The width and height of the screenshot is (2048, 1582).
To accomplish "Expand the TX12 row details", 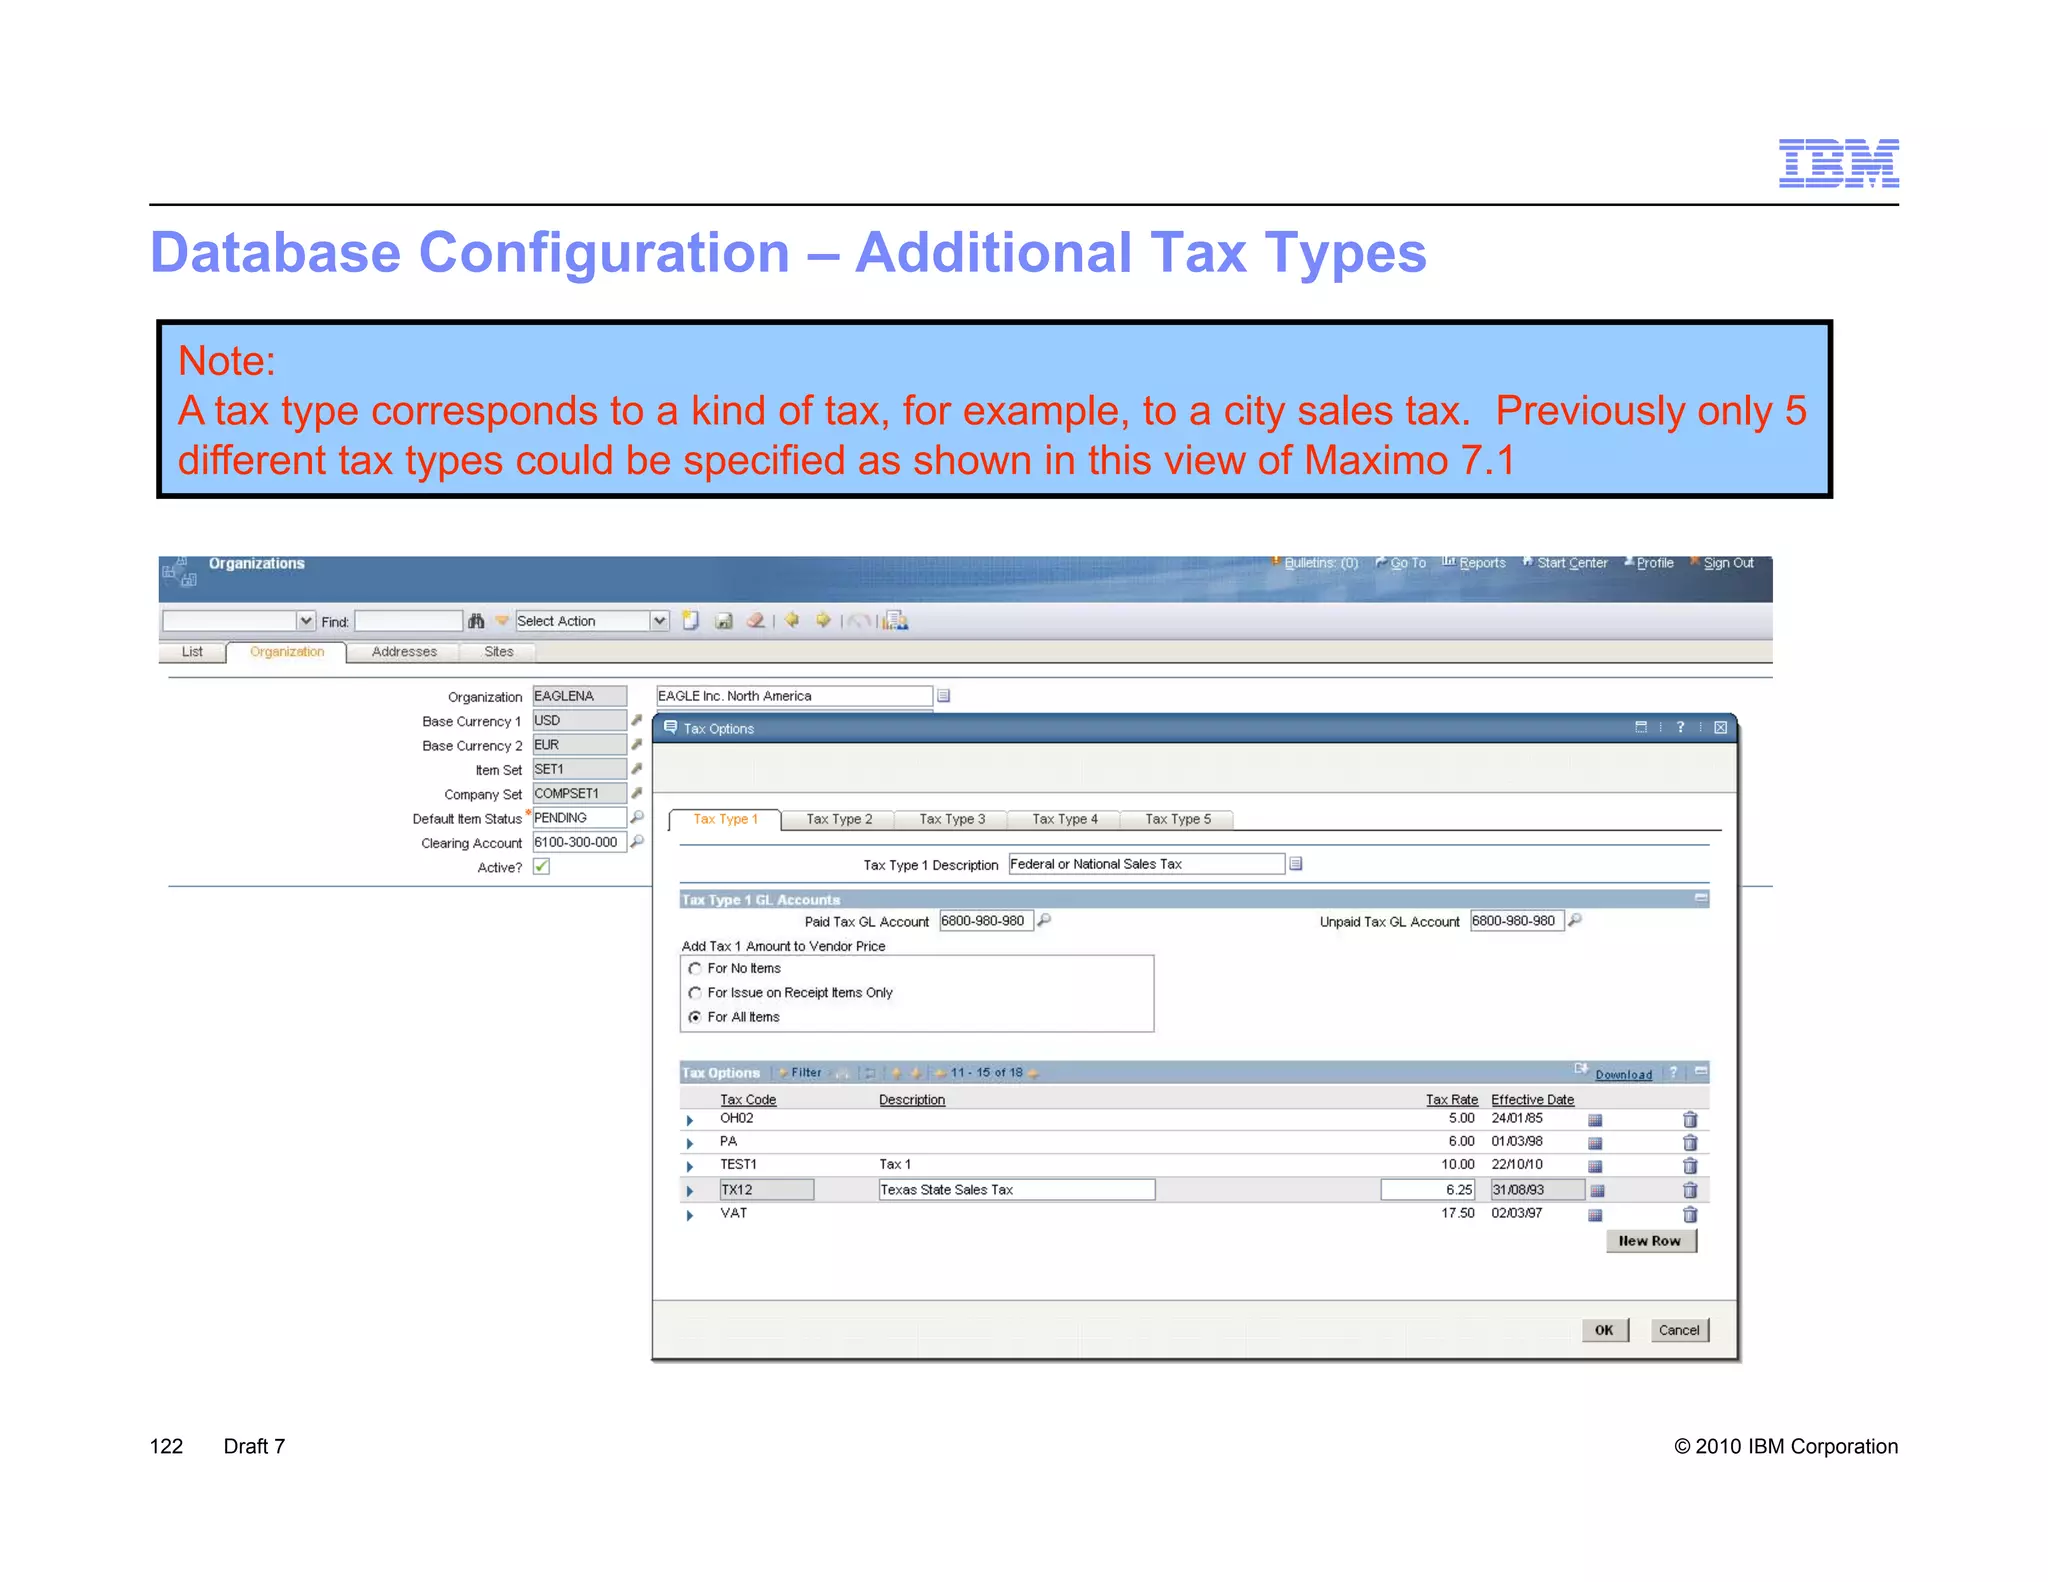I will [690, 1191].
